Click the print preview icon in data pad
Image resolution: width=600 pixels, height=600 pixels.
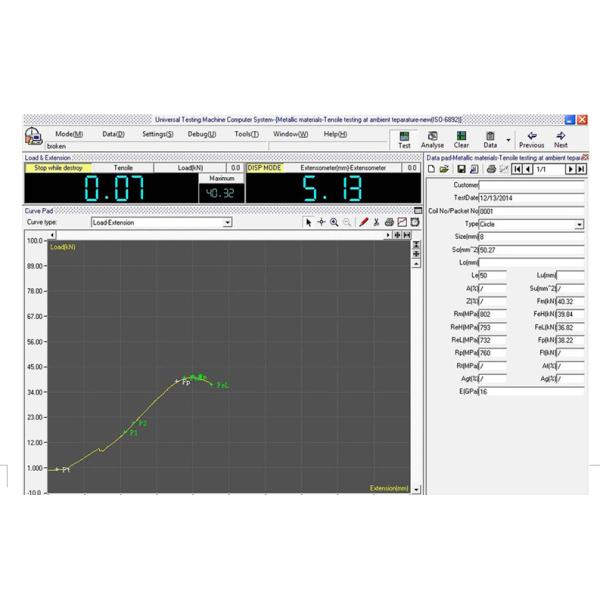tap(474, 169)
